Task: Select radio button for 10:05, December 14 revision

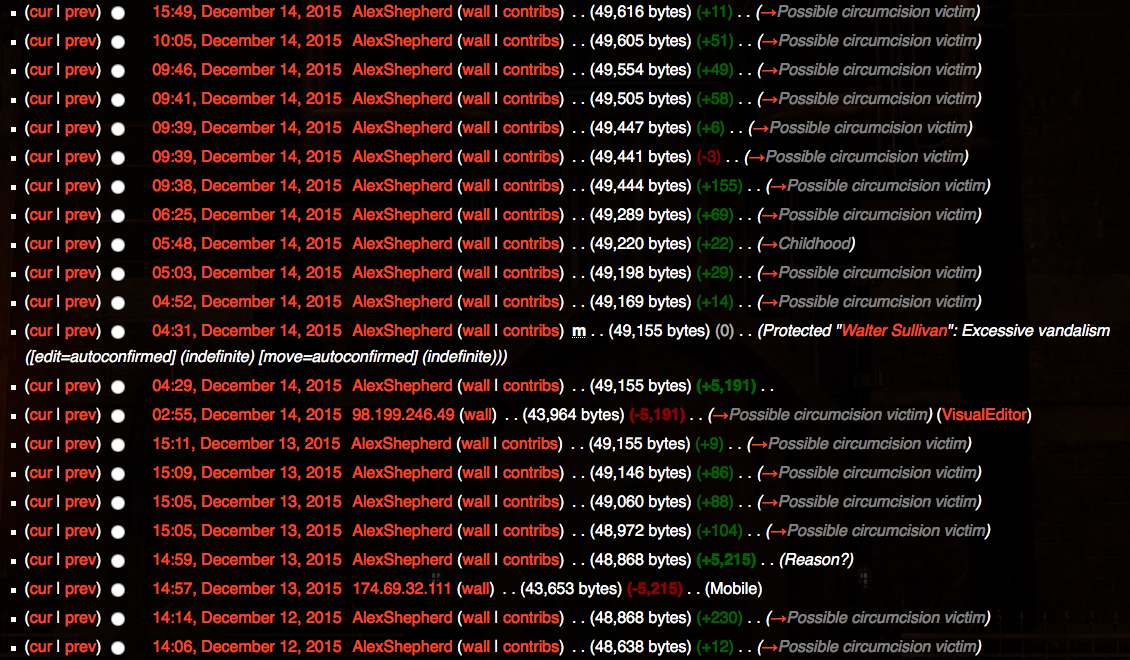Action: click(117, 42)
